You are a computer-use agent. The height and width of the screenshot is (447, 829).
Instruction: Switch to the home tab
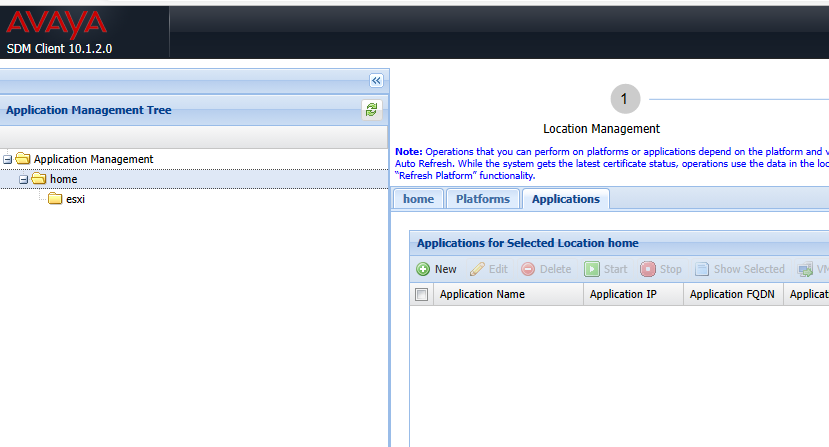coord(418,199)
